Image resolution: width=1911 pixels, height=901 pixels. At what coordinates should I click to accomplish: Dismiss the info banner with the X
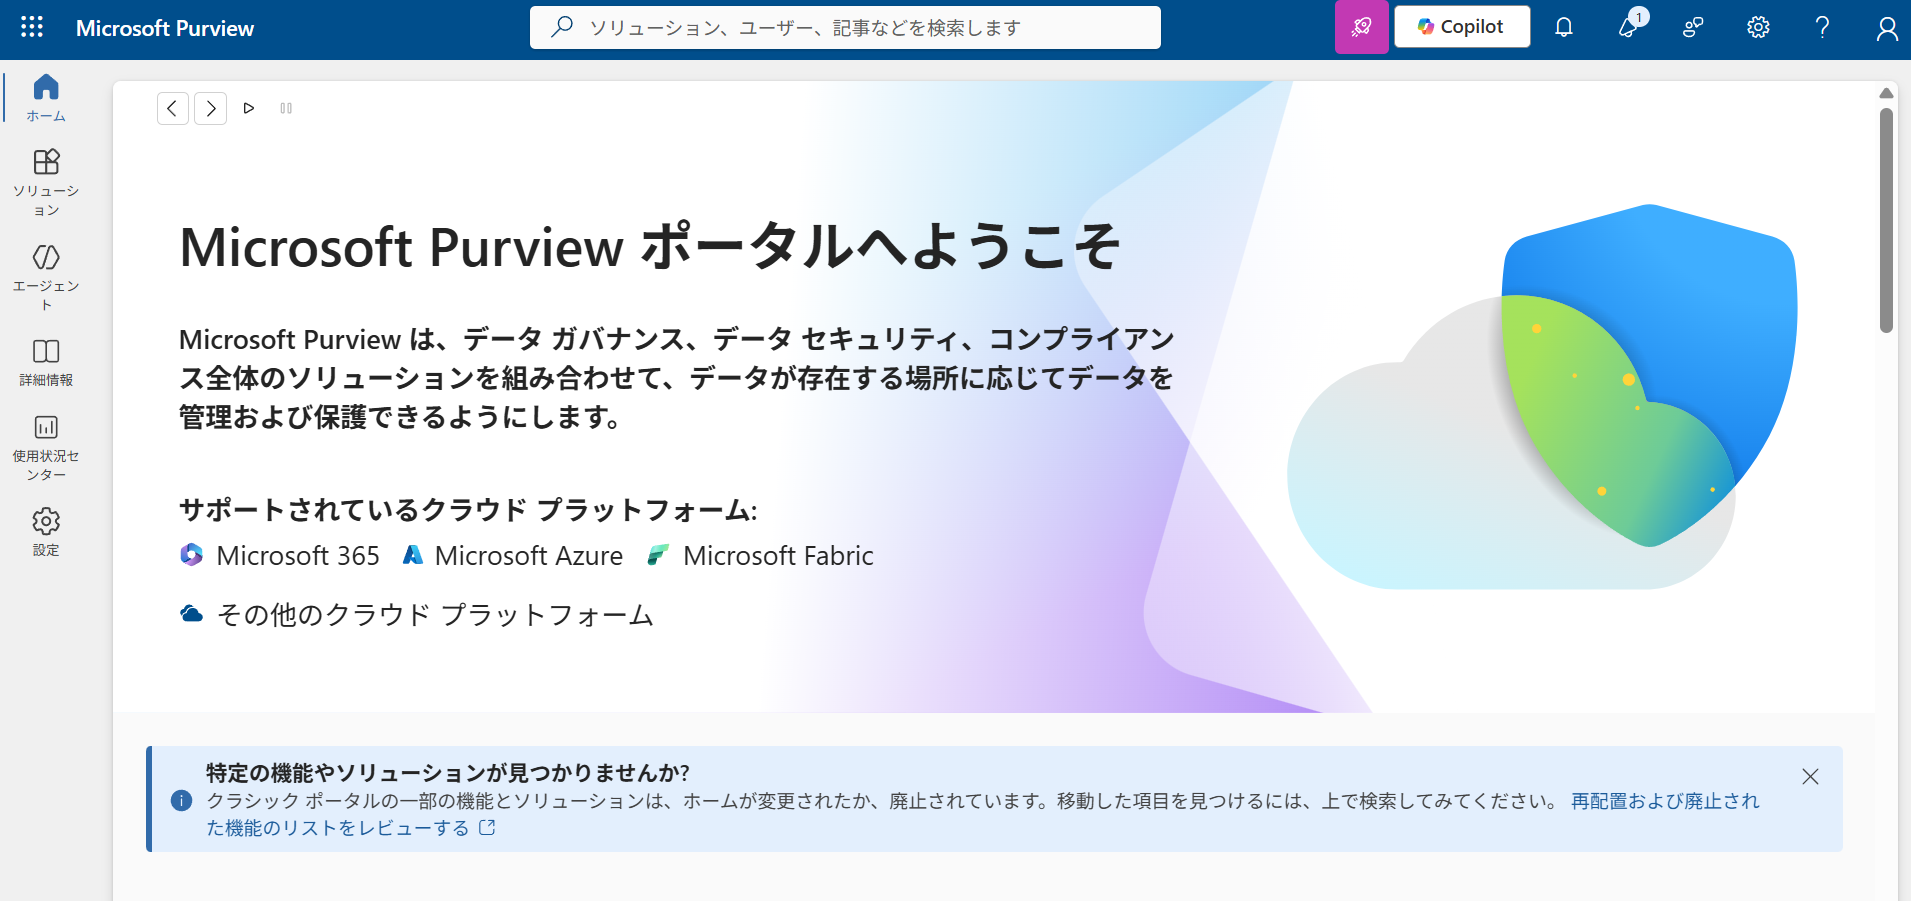point(1810,777)
